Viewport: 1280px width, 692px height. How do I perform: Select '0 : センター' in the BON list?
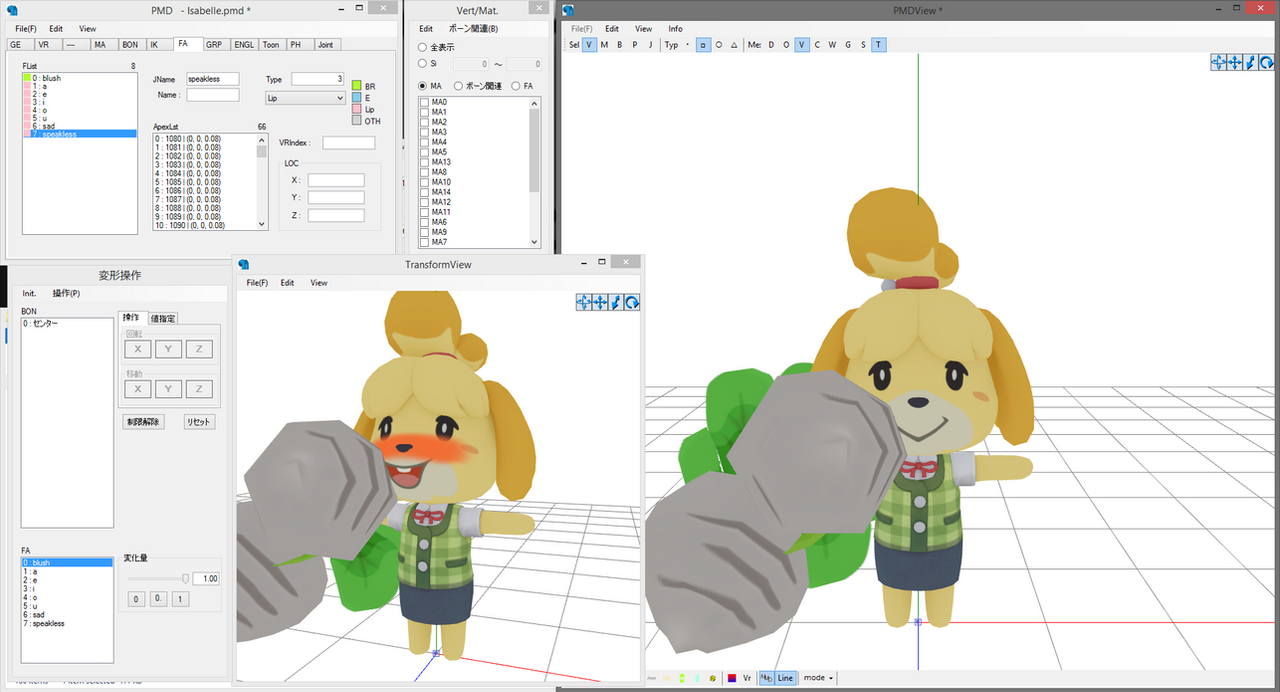(x=67, y=323)
